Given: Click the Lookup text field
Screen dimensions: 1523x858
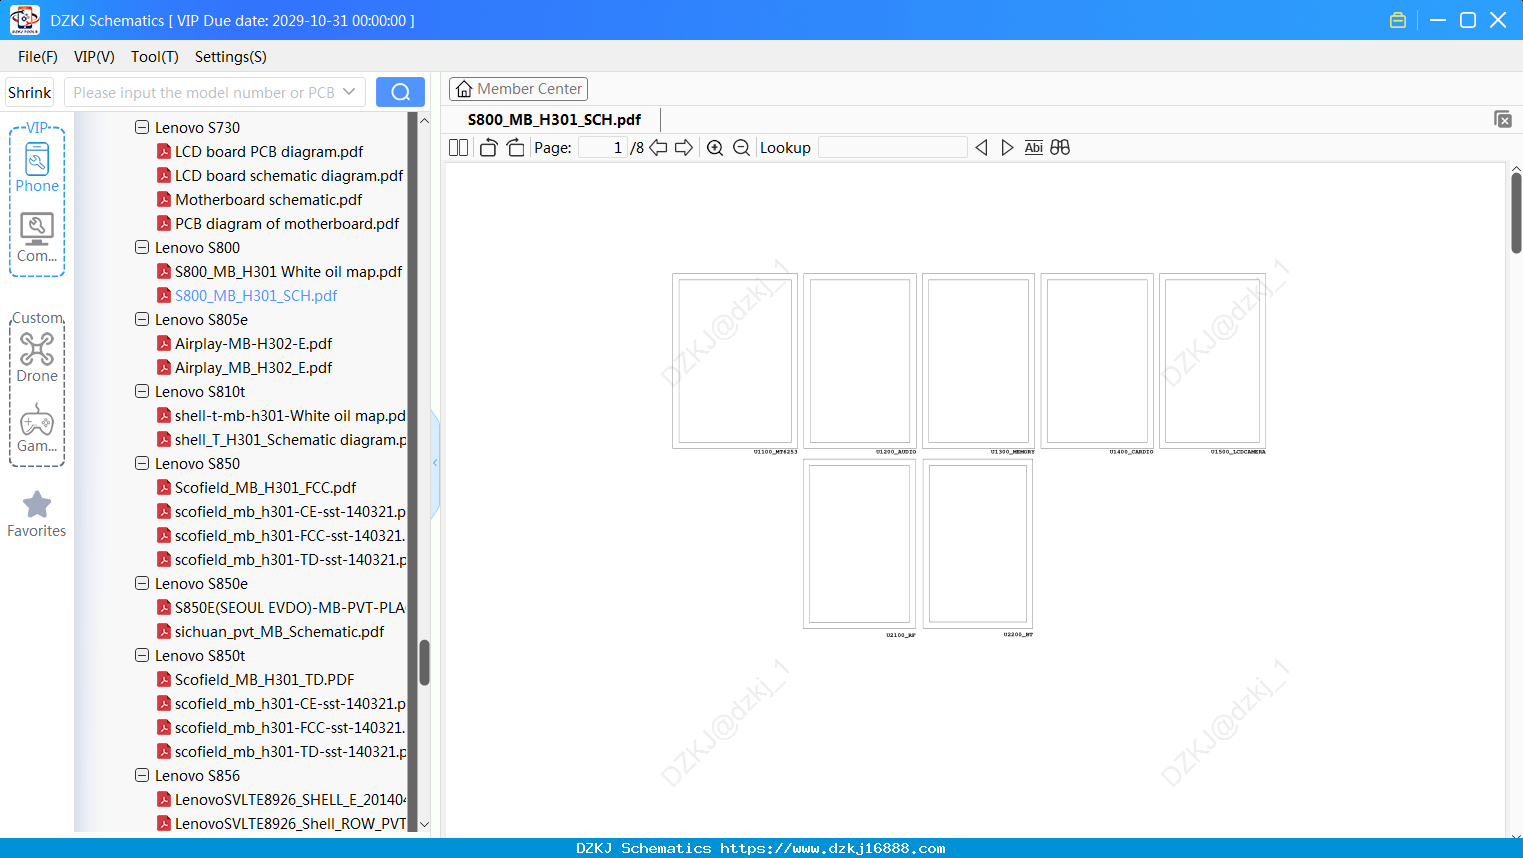Looking at the screenshot, I should coord(892,148).
